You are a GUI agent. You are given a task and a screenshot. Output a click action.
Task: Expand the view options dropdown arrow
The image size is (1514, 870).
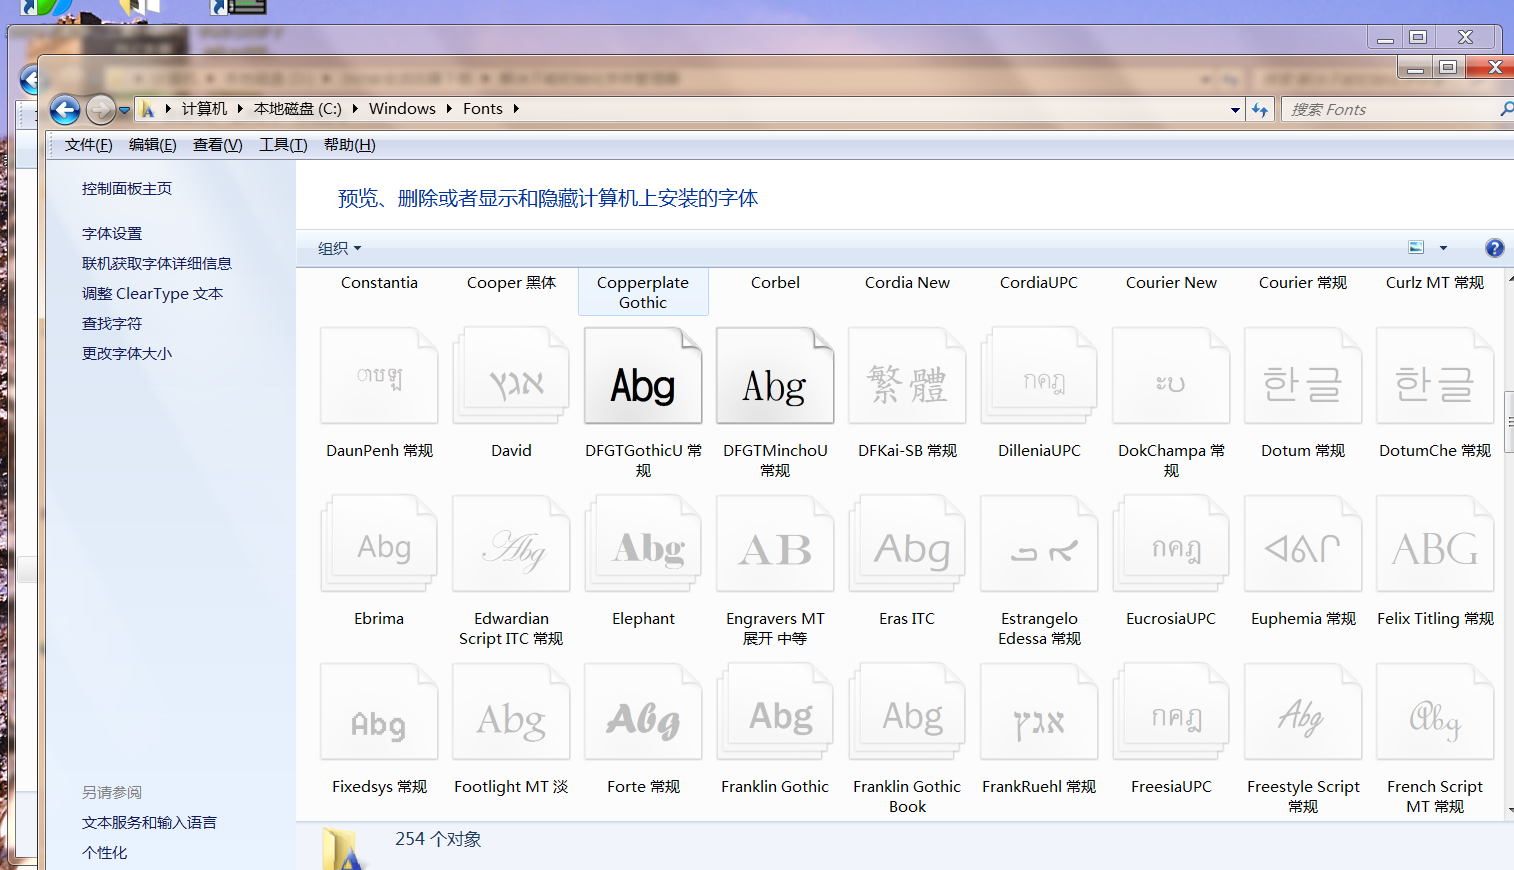click(1443, 248)
